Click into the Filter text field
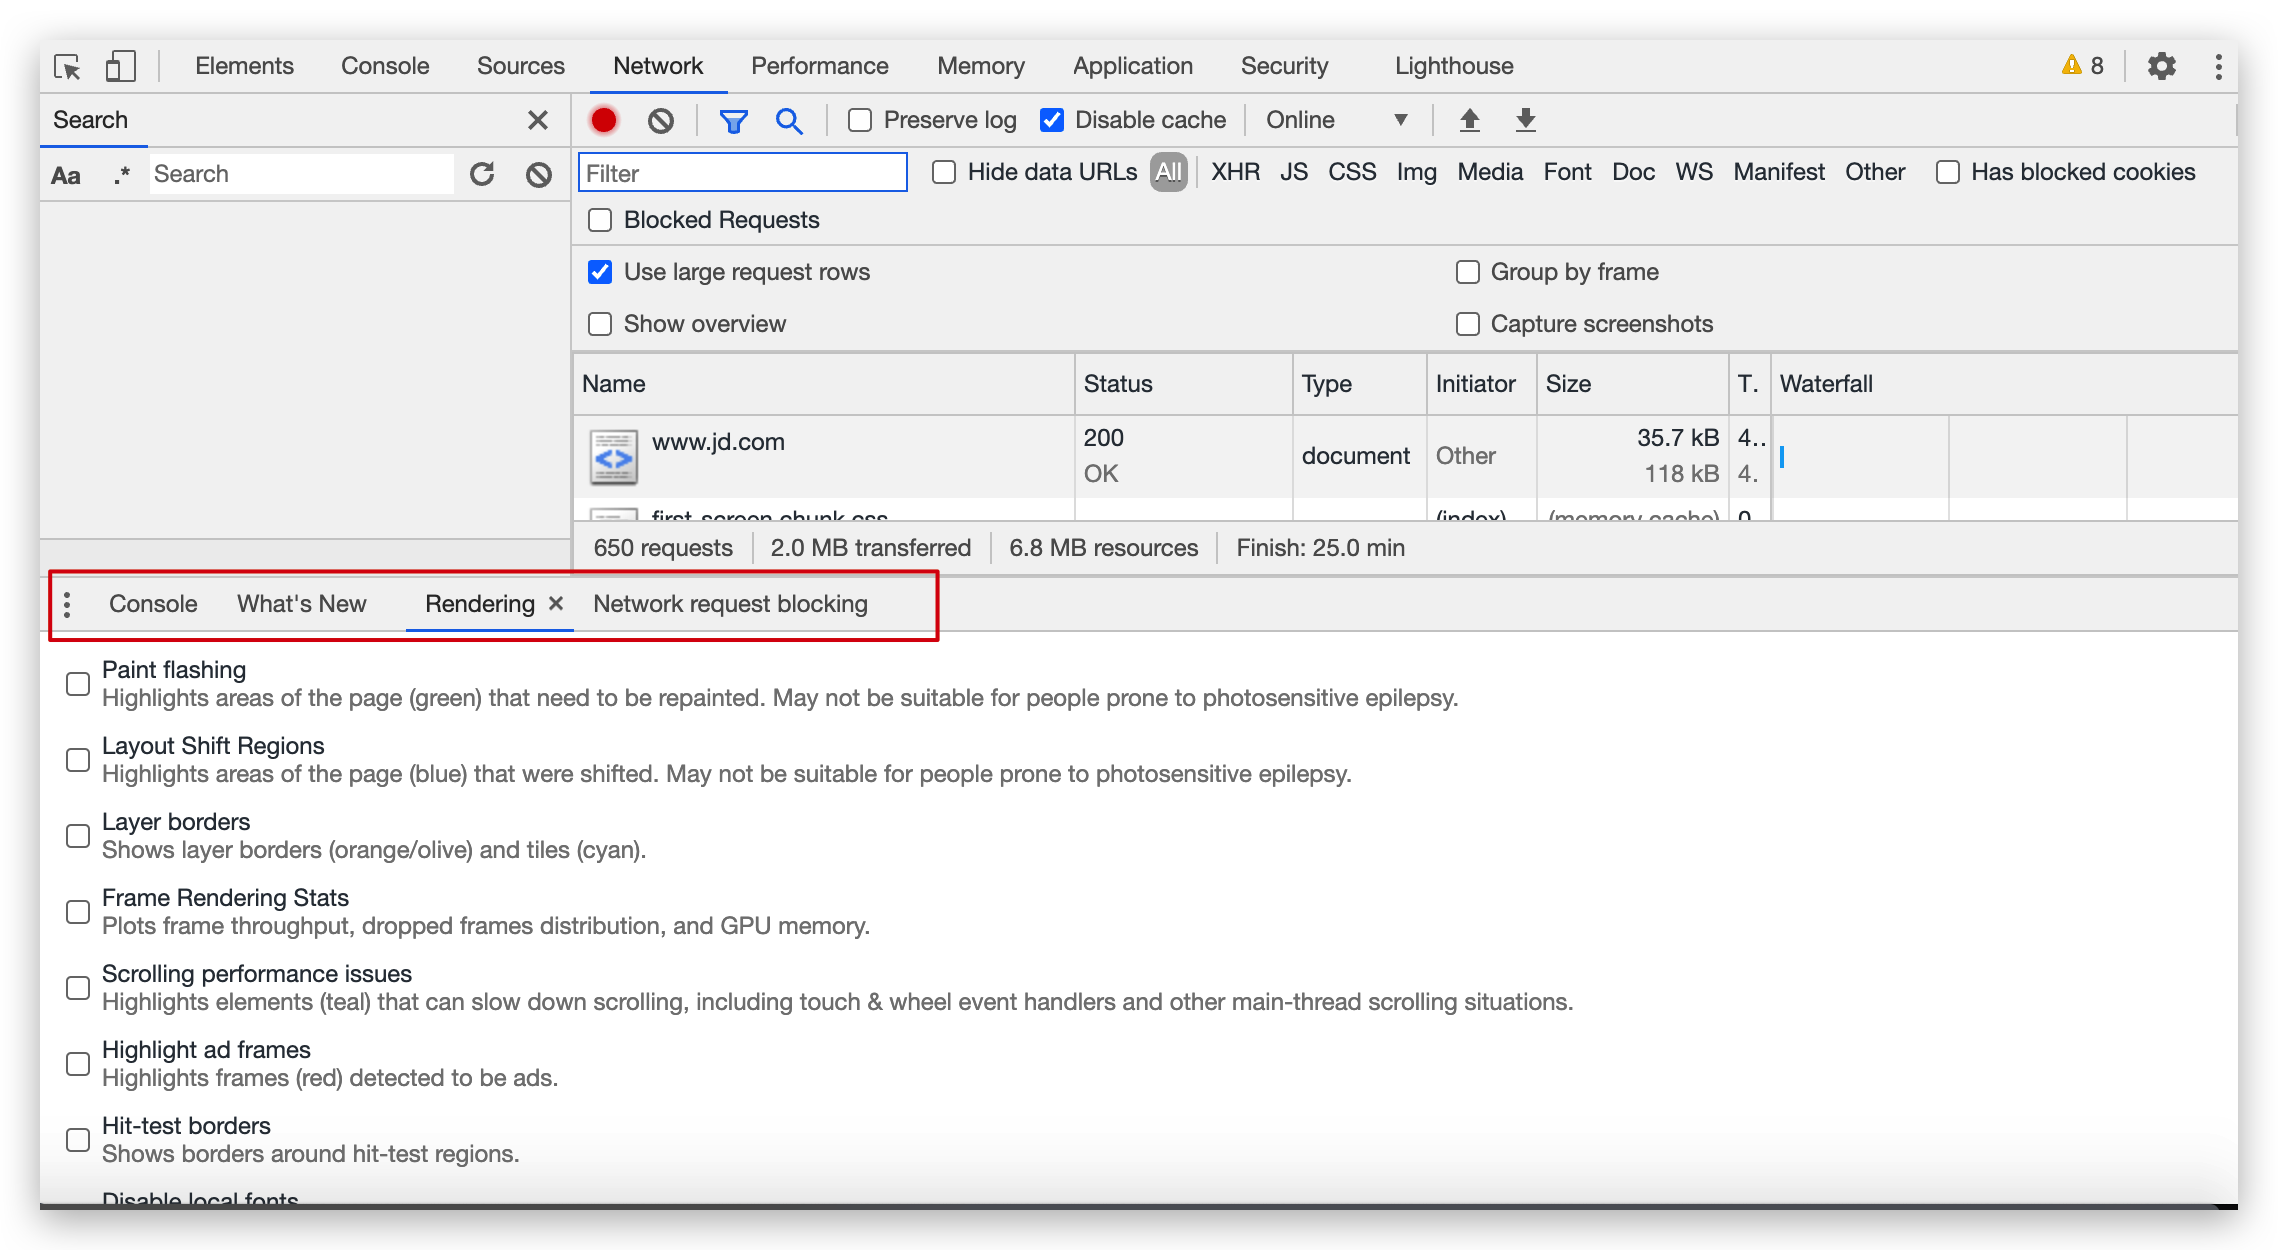The image size is (2278, 1250). 742,173
